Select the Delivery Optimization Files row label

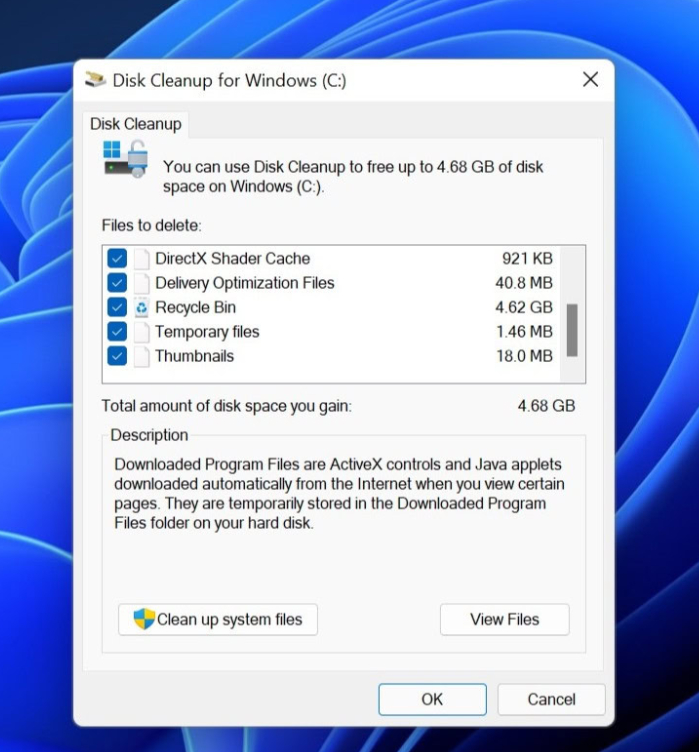pos(245,283)
